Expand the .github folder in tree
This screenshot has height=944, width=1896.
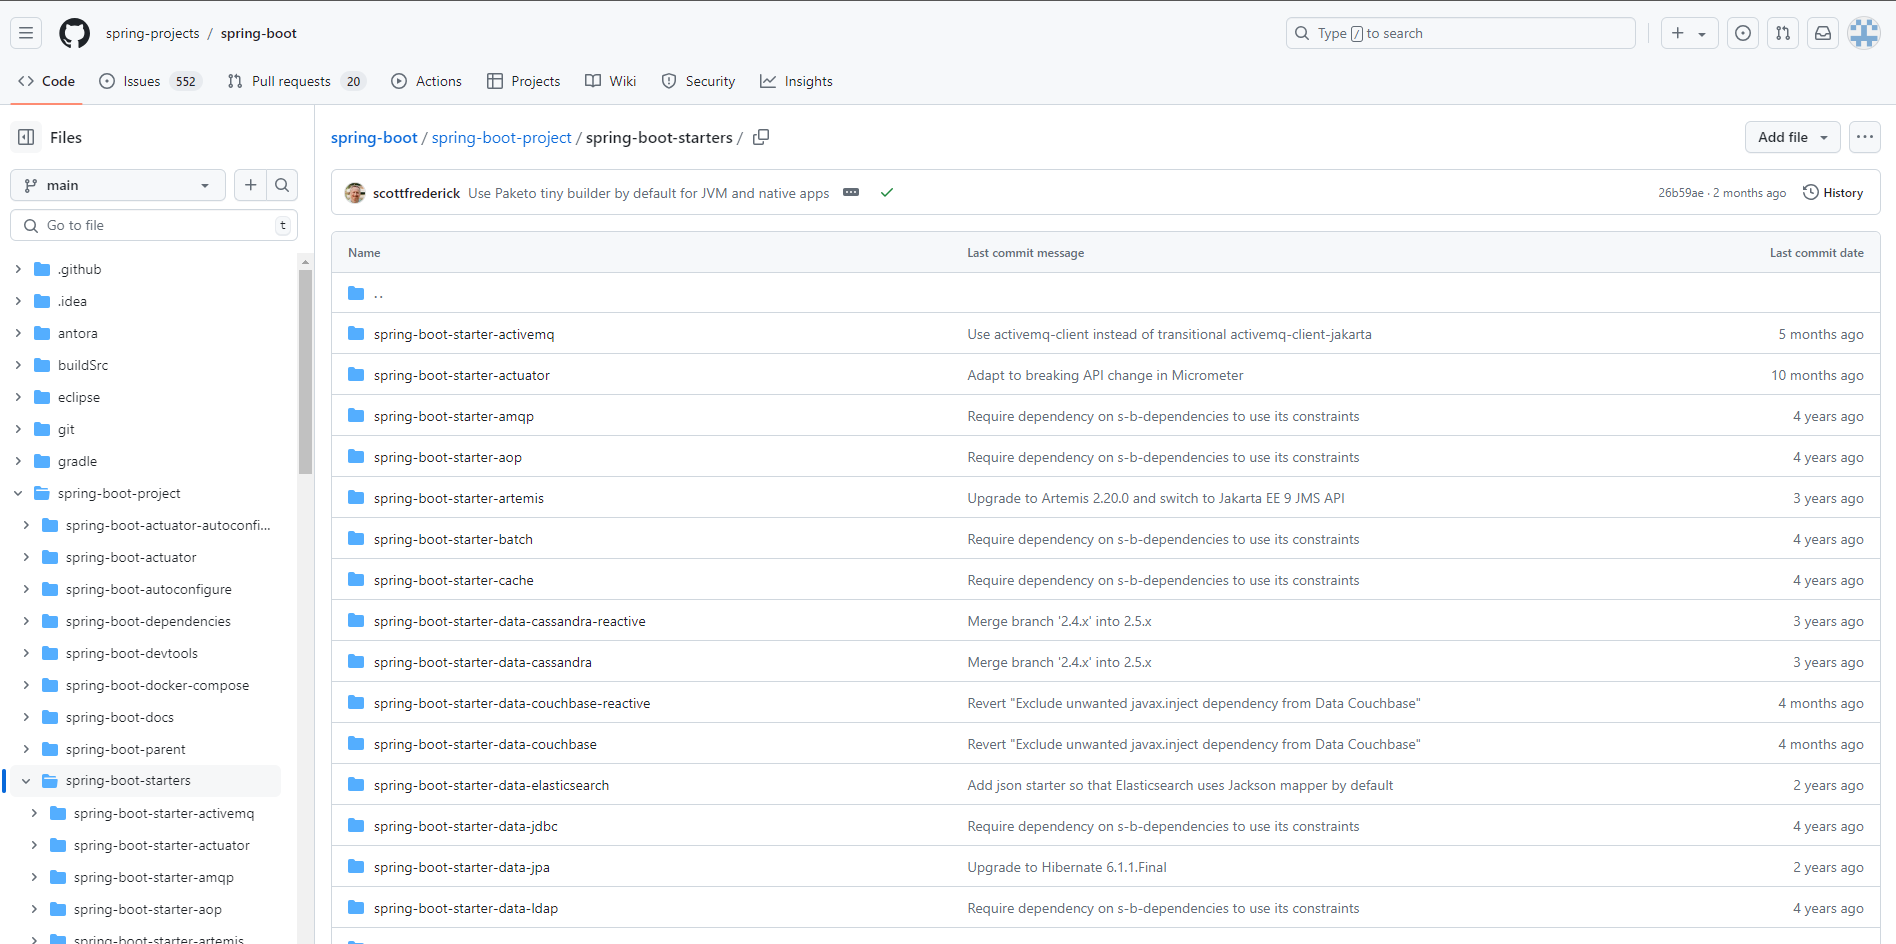tap(18, 269)
